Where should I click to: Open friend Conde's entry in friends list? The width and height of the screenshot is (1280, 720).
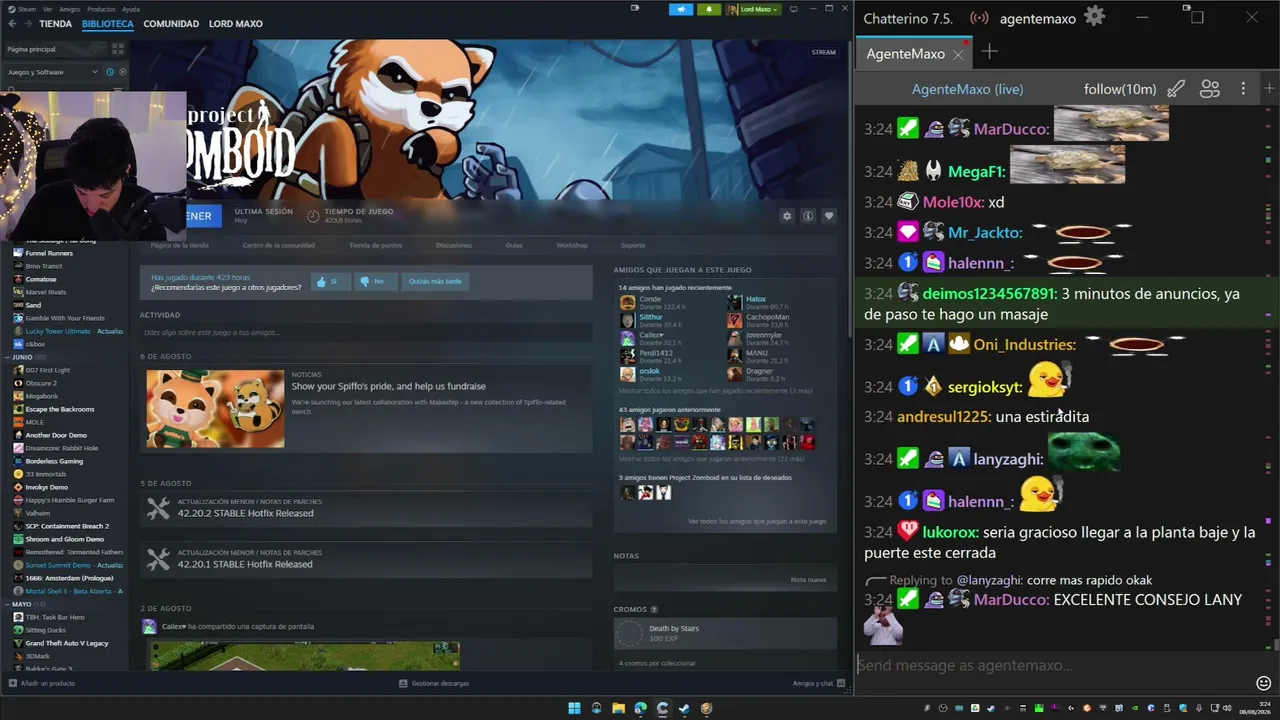click(x=652, y=302)
